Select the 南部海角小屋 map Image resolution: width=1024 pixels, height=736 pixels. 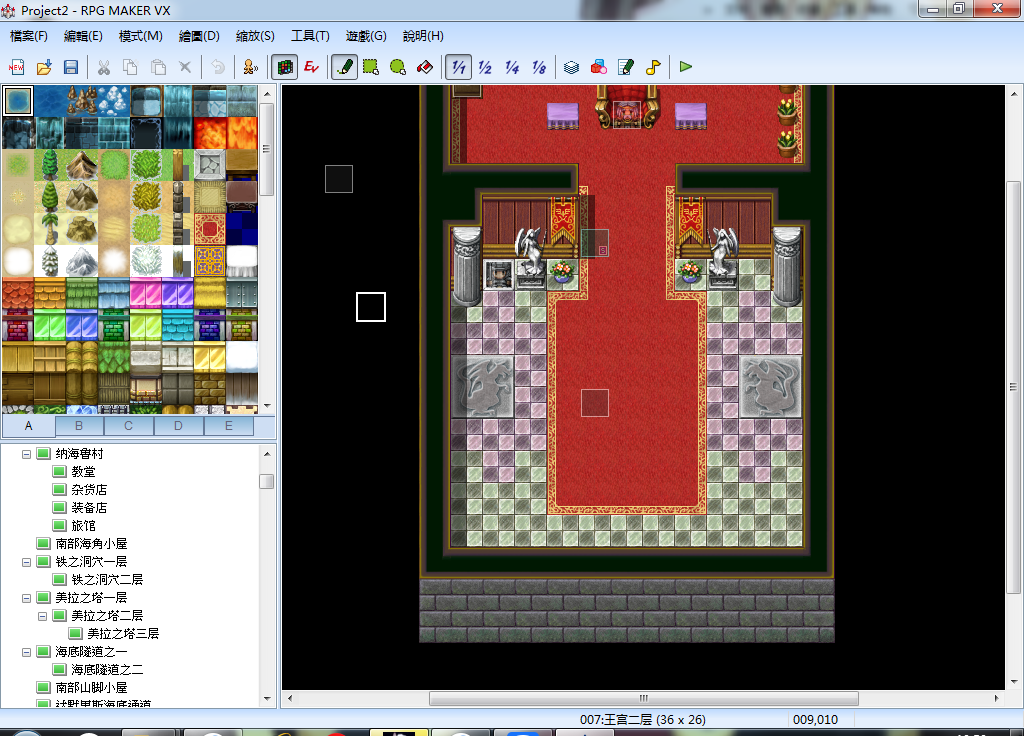coord(91,543)
